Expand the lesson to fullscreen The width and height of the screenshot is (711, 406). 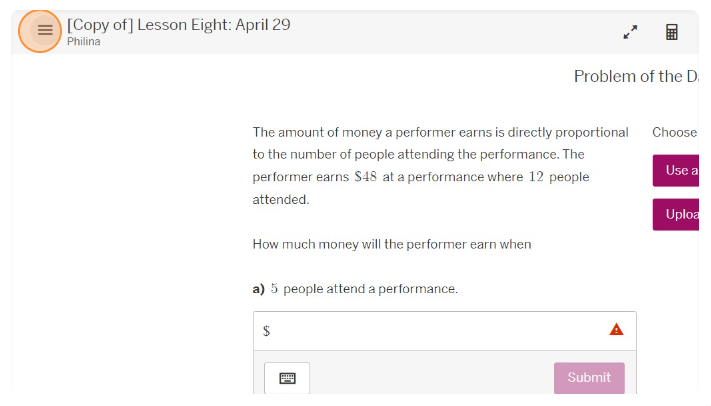click(630, 32)
